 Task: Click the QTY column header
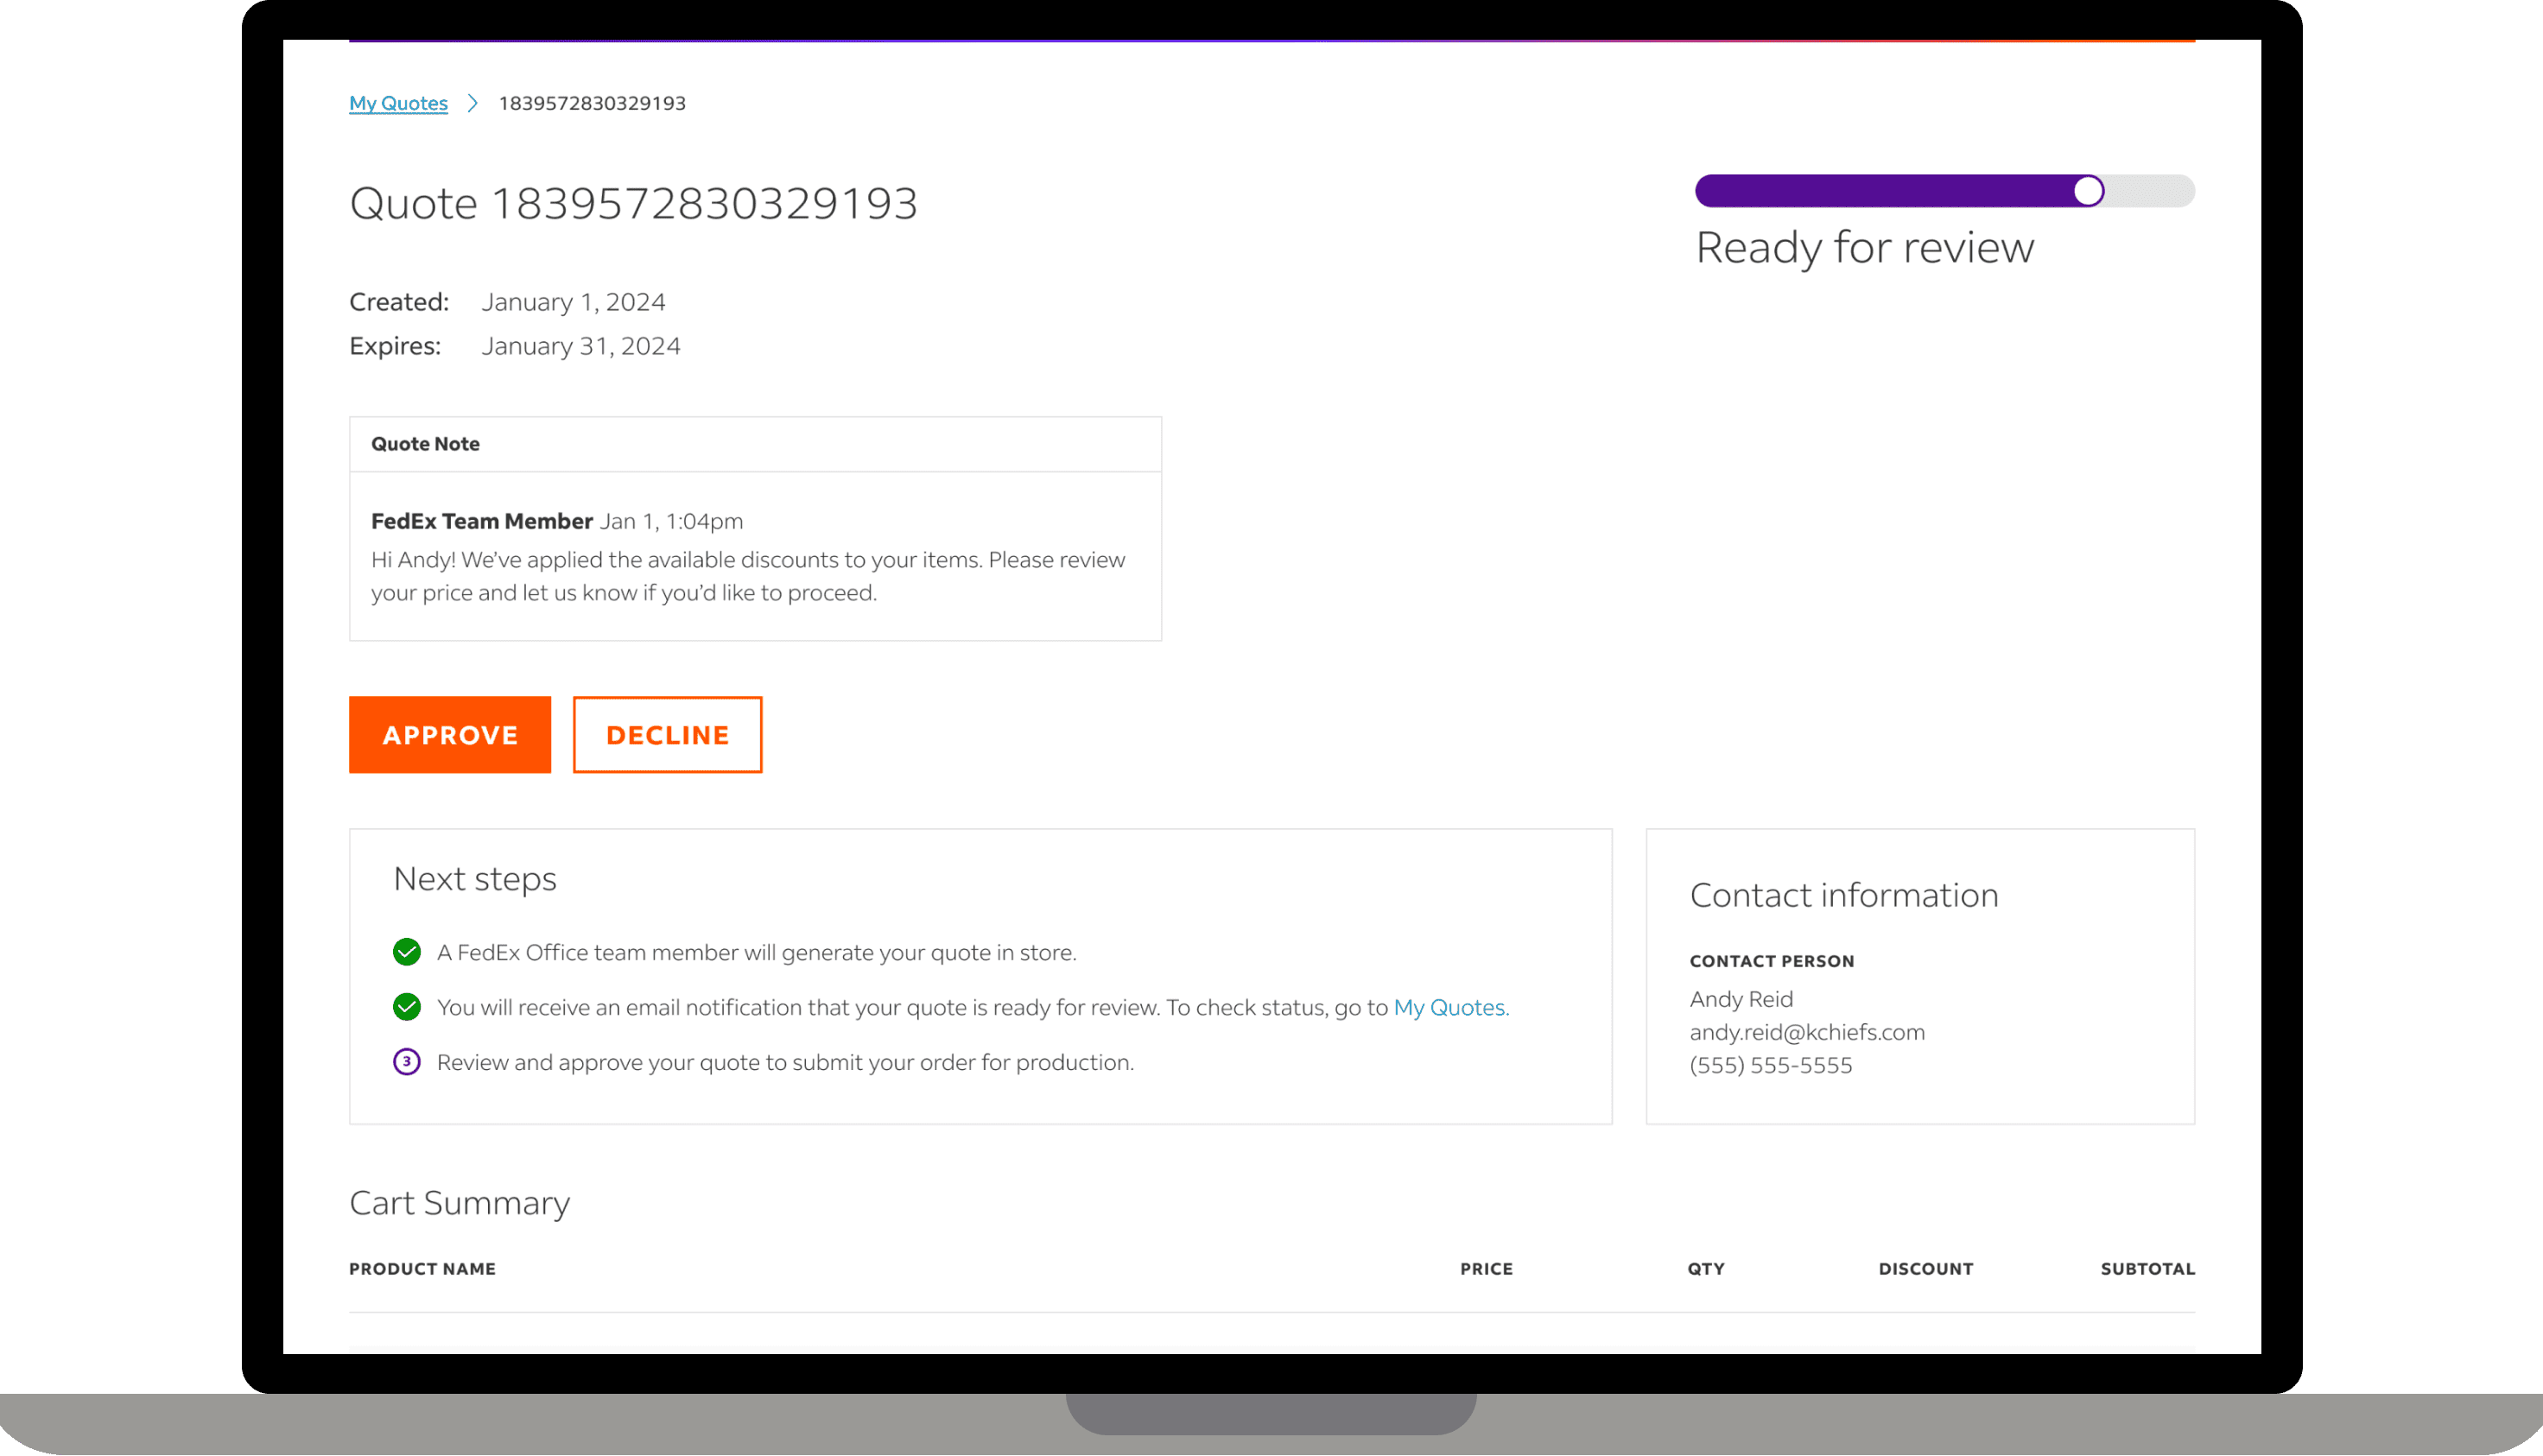pyautogui.click(x=1706, y=1269)
